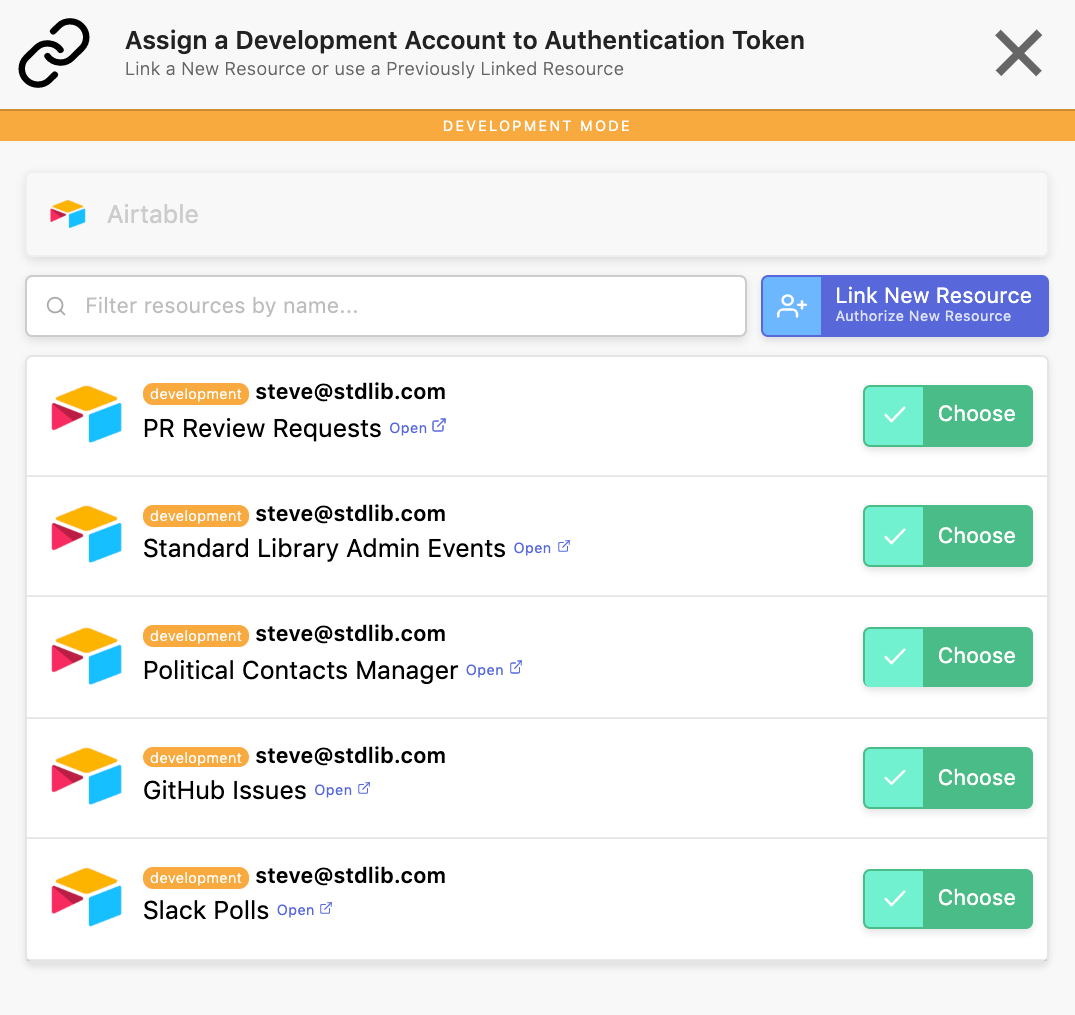The height and width of the screenshot is (1015, 1075).
Task: Click Airtable icon for GitHub Issues
Action: [86, 776]
